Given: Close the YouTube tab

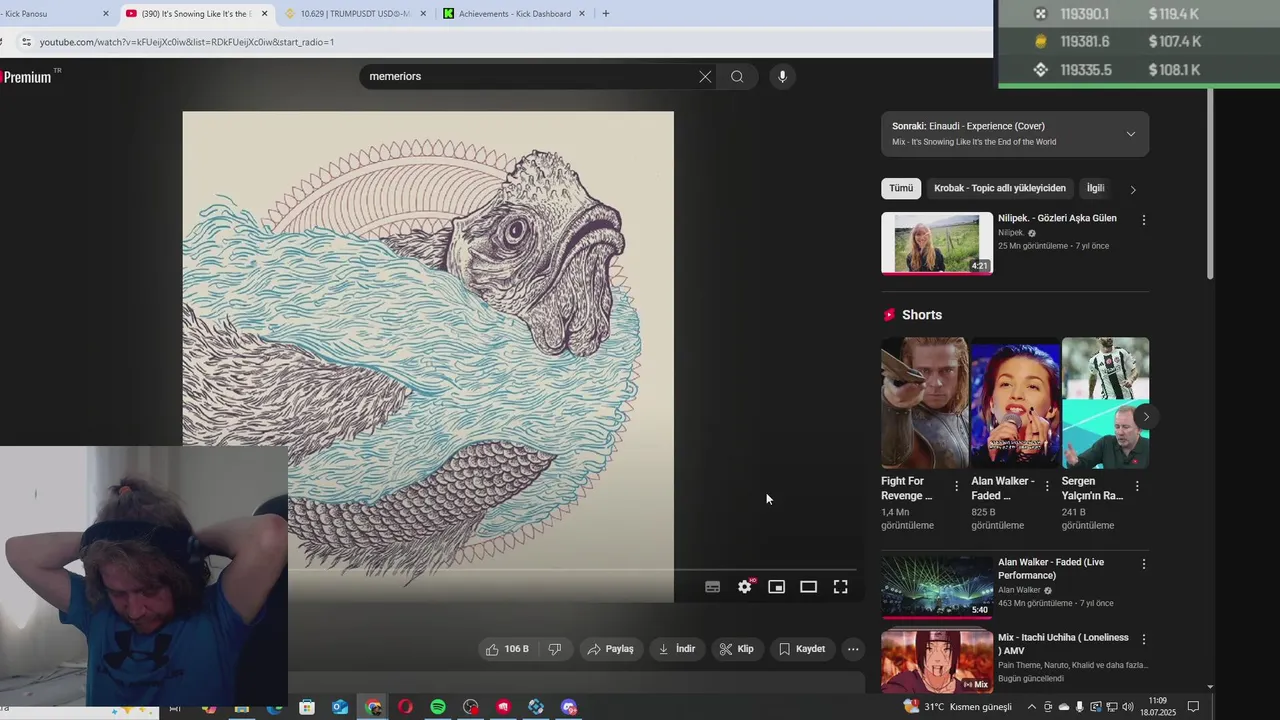Looking at the screenshot, I should pos(264,14).
